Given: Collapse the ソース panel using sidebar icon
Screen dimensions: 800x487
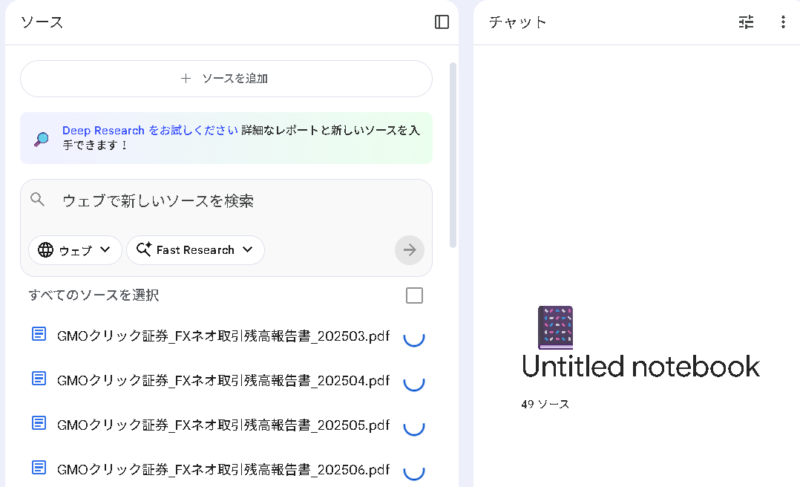Looking at the screenshot, I should tap(442, 22).
